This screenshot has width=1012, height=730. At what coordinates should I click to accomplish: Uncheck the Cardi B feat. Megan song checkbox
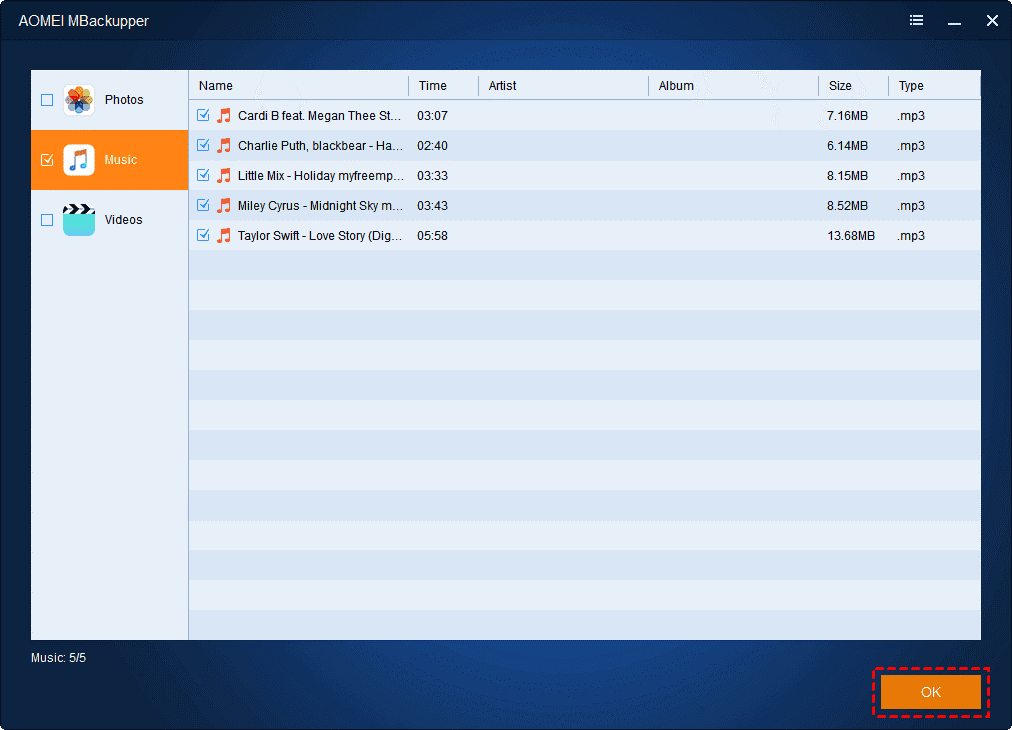tap(203, 115)
